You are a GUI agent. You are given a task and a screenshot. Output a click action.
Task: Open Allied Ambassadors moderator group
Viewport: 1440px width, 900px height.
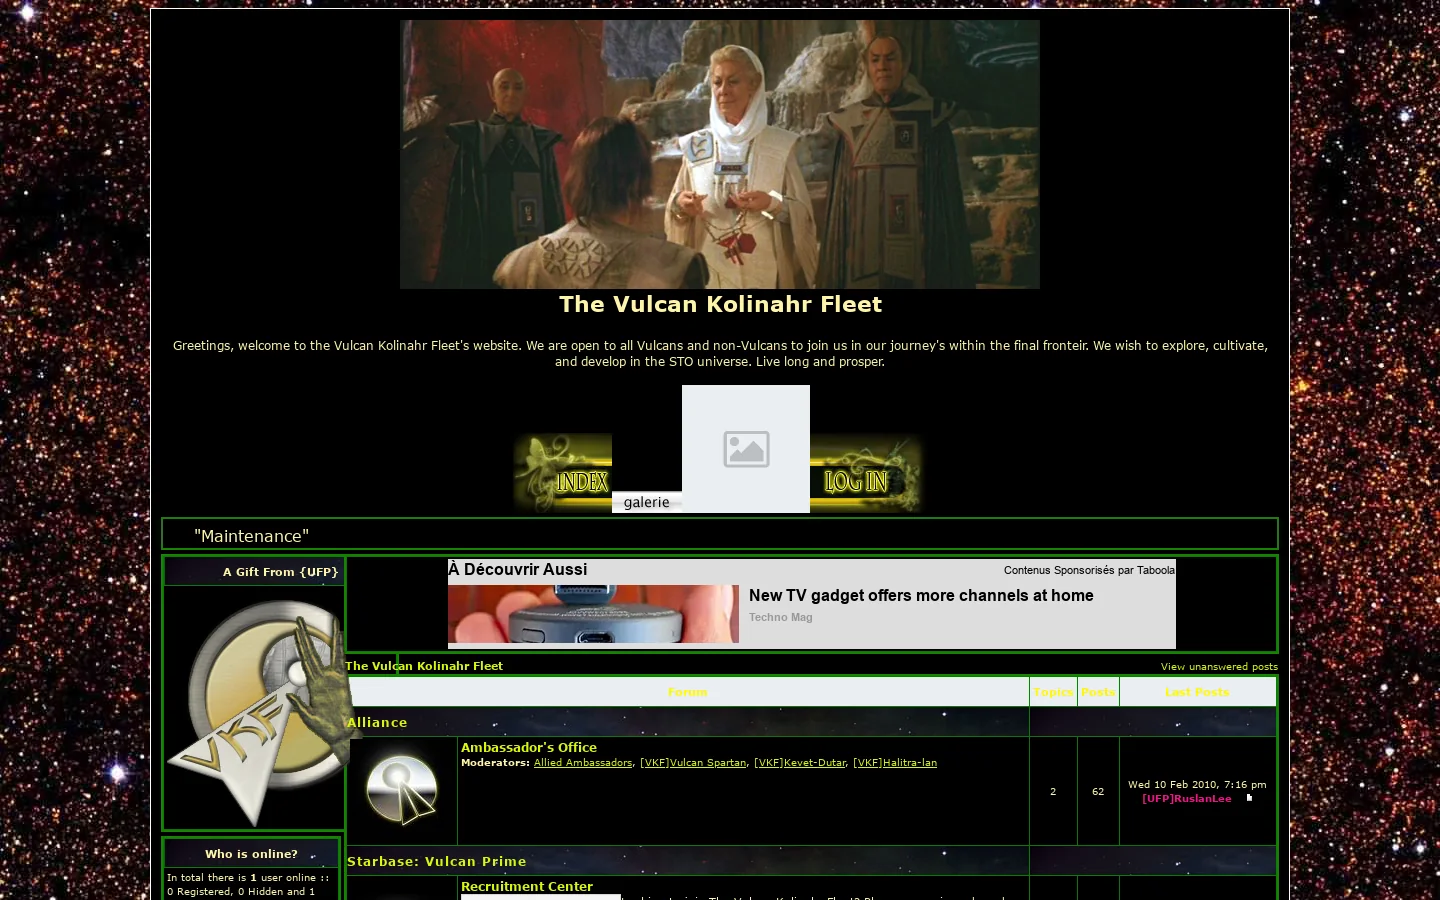[583, 763]
